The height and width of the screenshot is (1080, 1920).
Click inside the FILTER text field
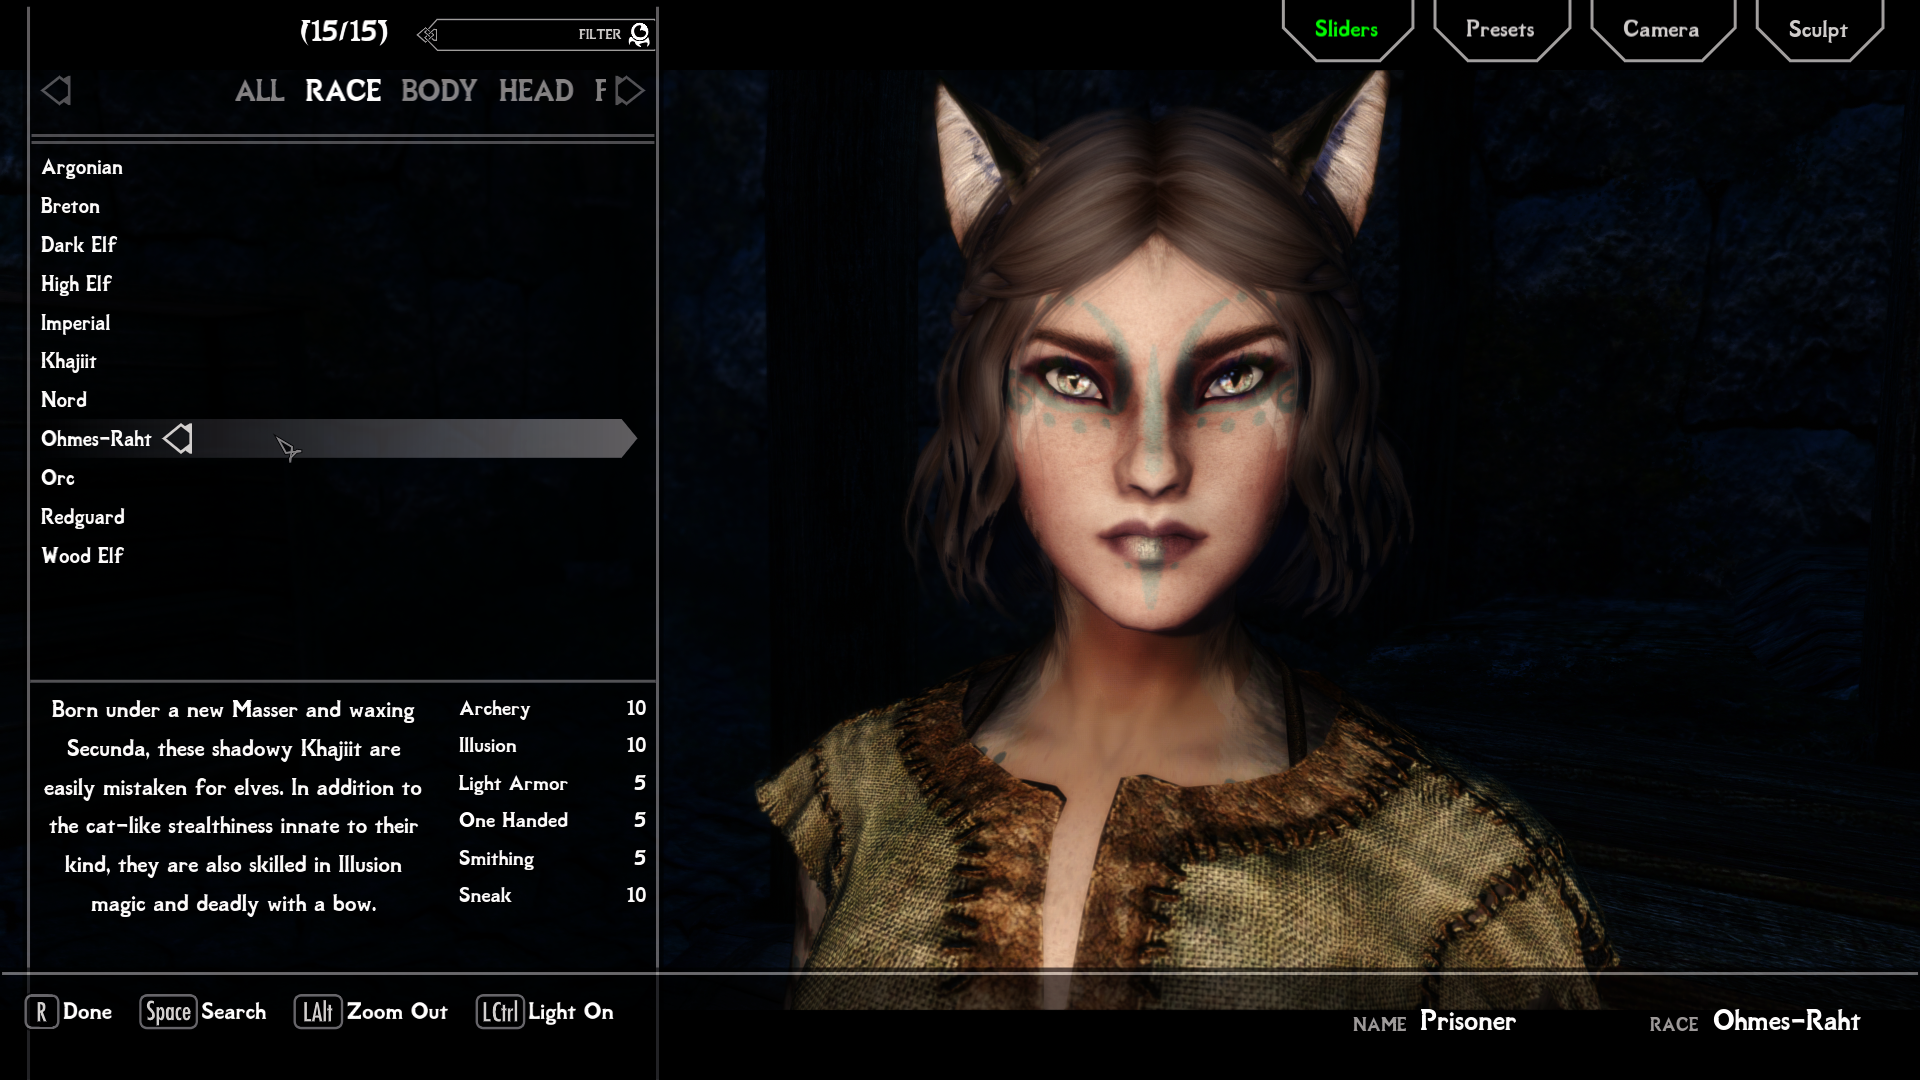[x=510, y=35]
